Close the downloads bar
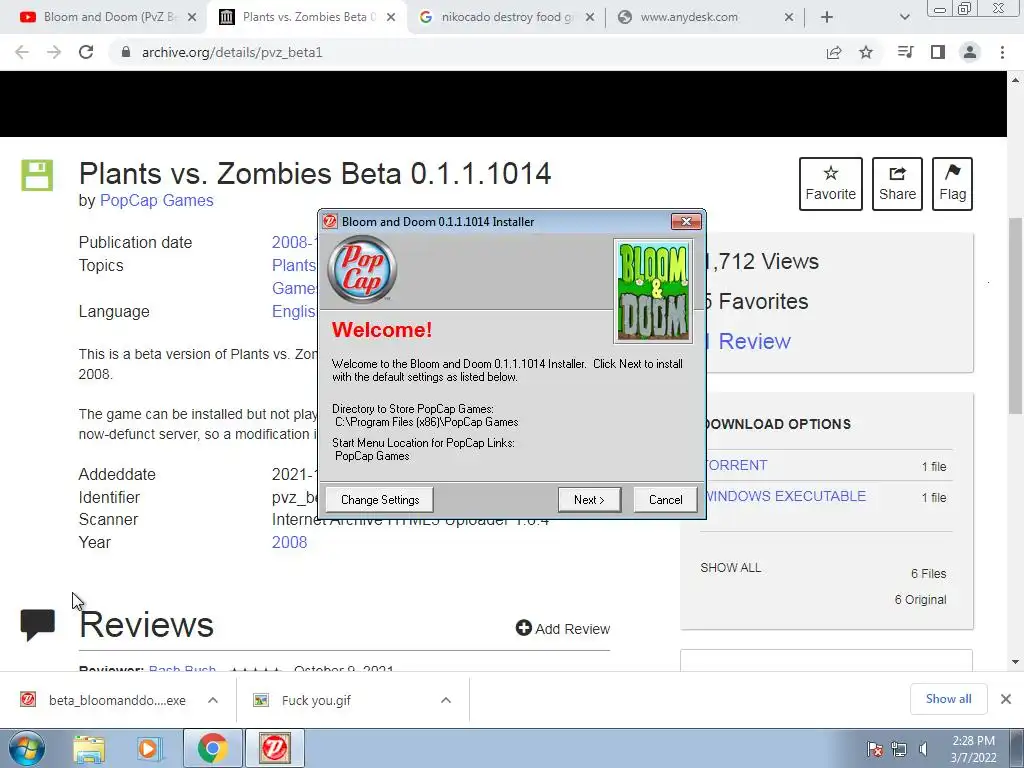This screenshot has width=1024, height=768. point(1006,699)
